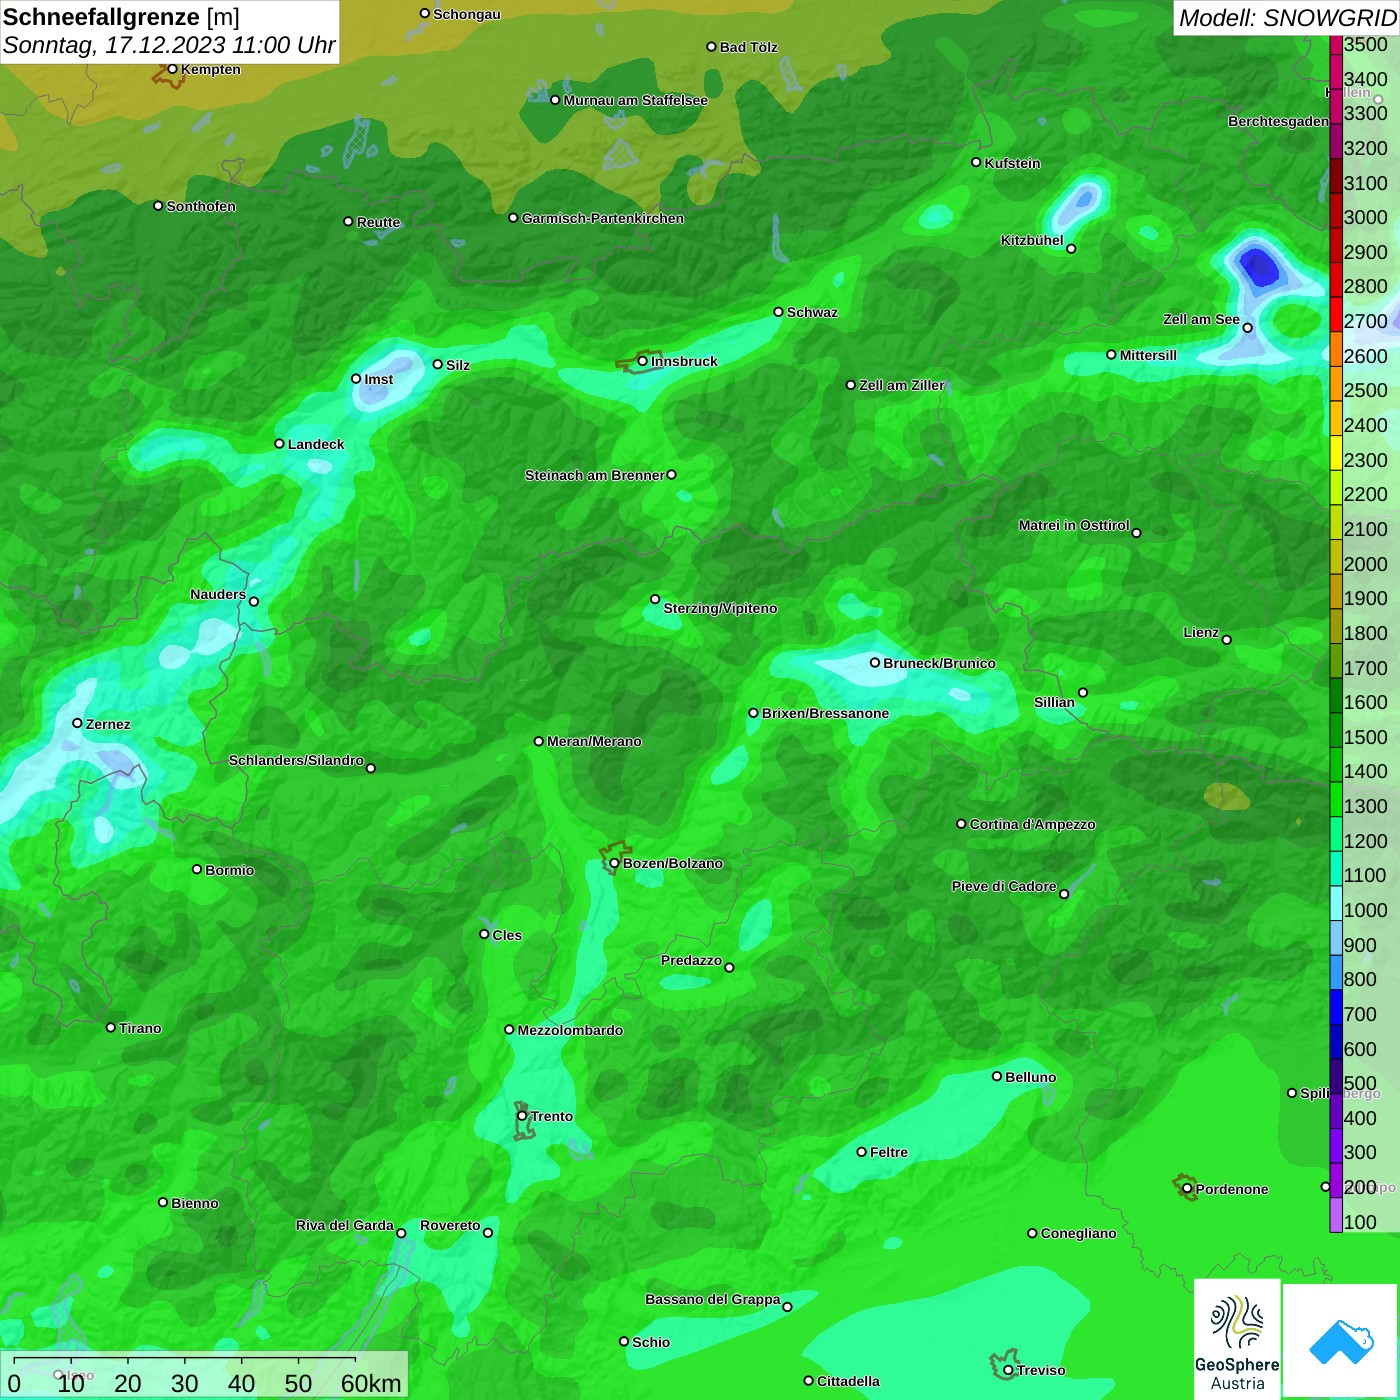Image resolution: width=1400 pixels, height=1400 pixels.
Task: Click the Treviso city marker
Action: [1008, 1370]
